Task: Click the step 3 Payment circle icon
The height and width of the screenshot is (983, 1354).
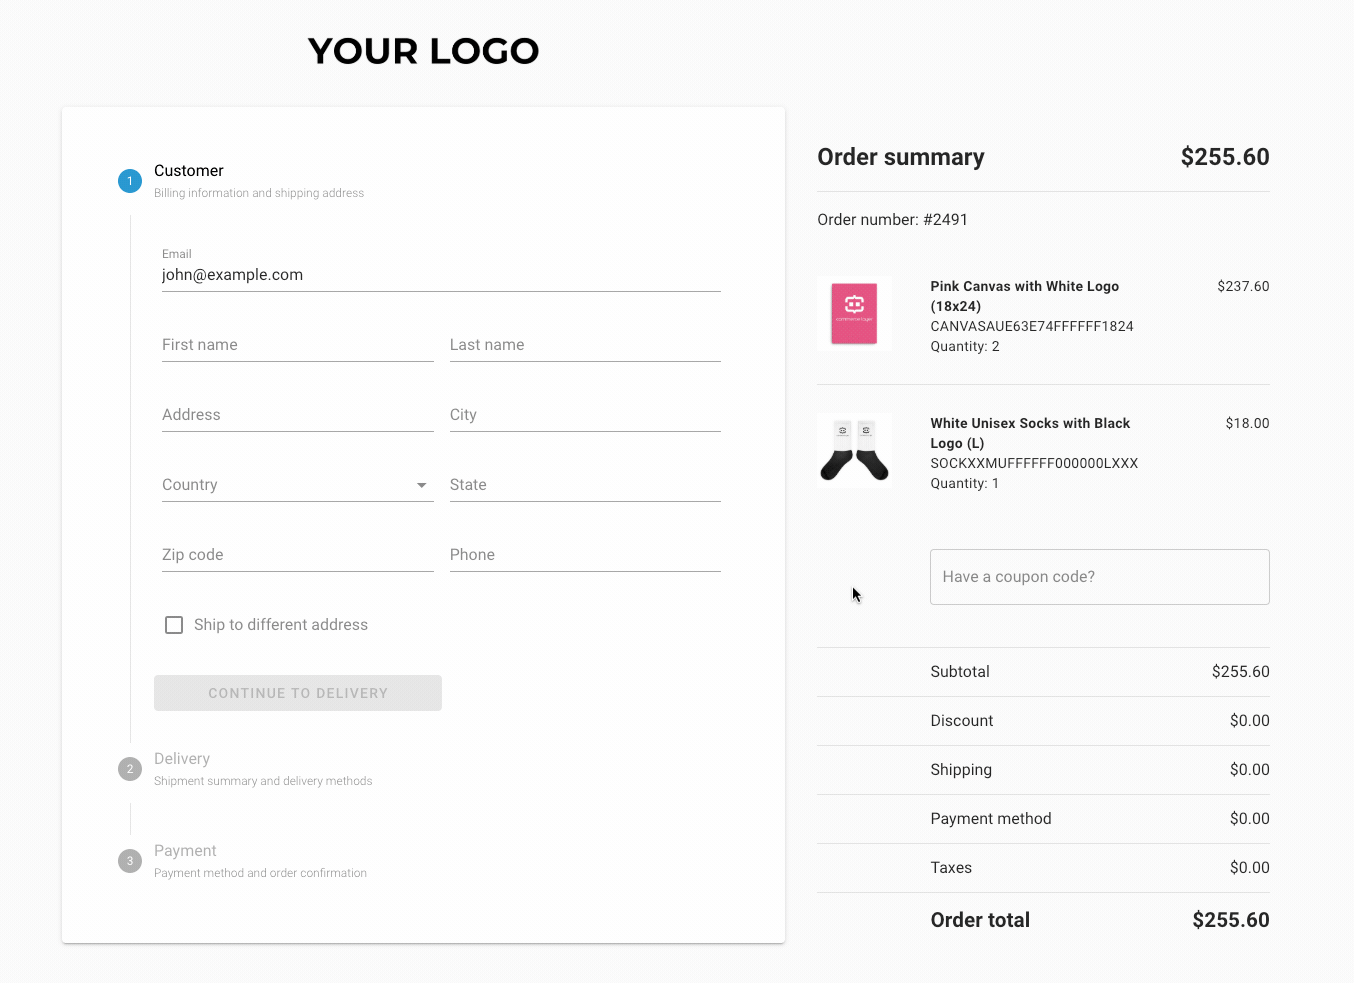Action: (130, 861)
